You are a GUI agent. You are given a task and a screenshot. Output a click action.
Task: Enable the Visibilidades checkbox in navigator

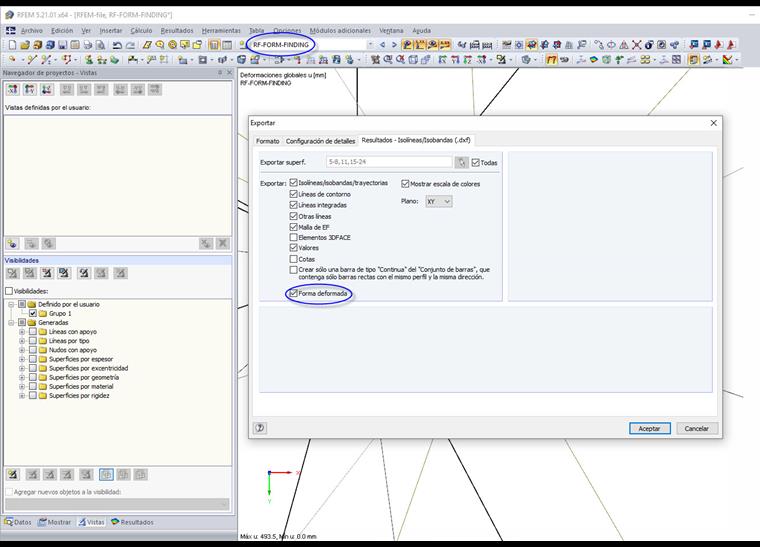pos(9,291)
